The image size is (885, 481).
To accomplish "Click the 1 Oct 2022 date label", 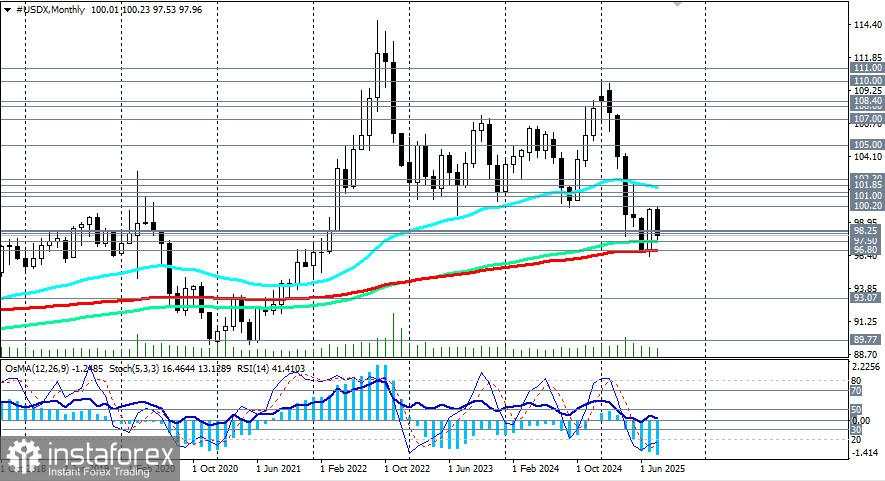I will [407, 469].
